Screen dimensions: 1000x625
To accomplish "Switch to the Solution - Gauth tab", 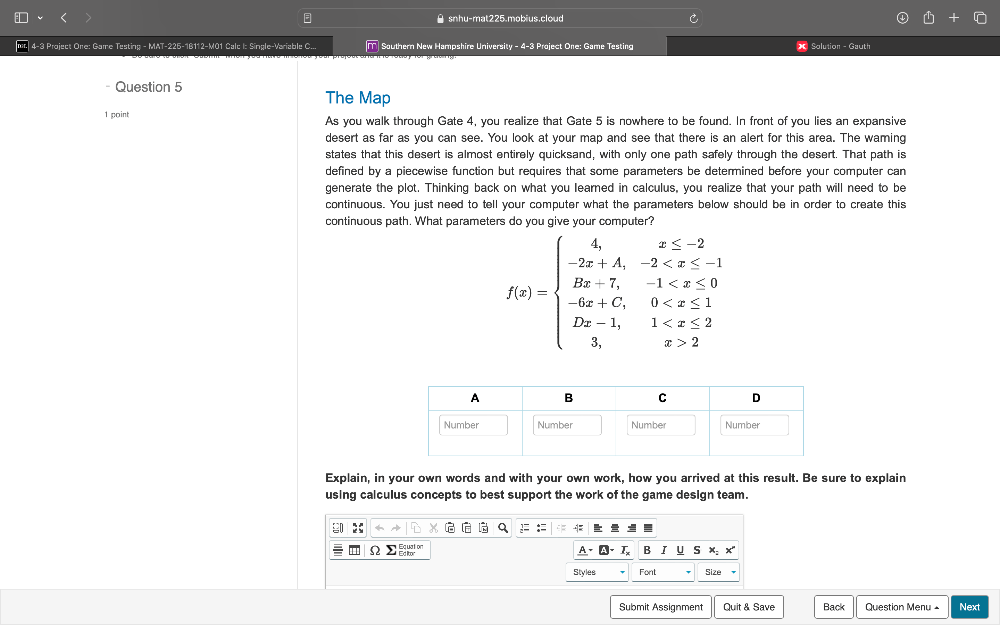I will [833, 46].
